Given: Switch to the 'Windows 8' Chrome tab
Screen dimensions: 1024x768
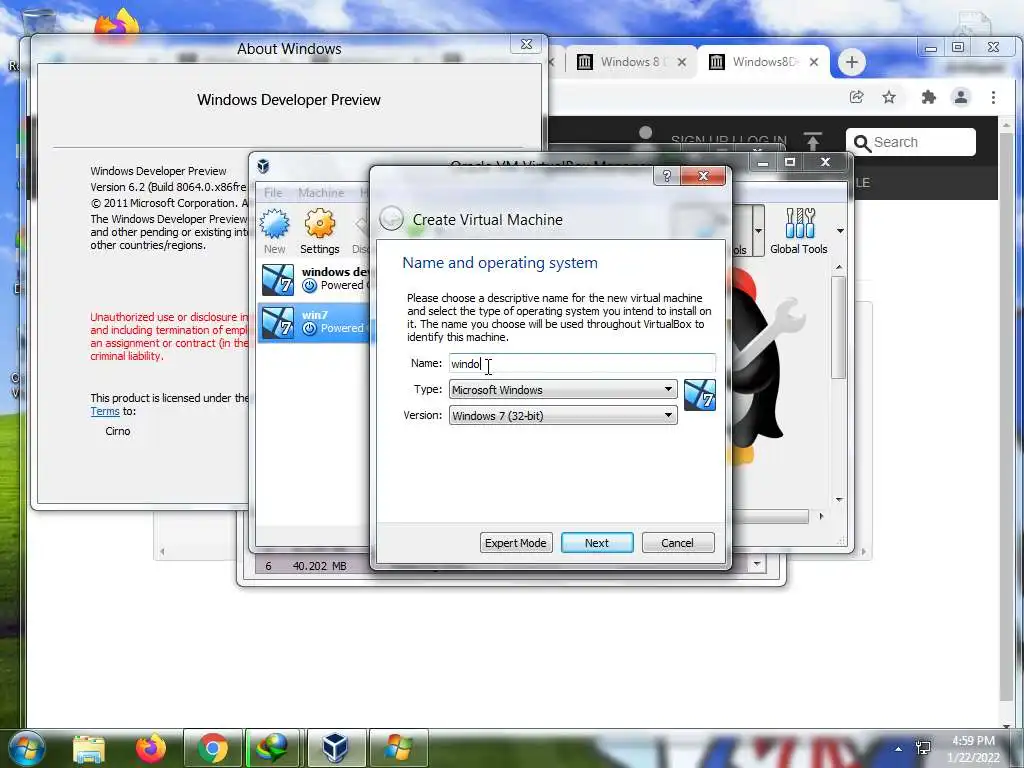Looking at the screenshot, I should [x=630, y=62].
